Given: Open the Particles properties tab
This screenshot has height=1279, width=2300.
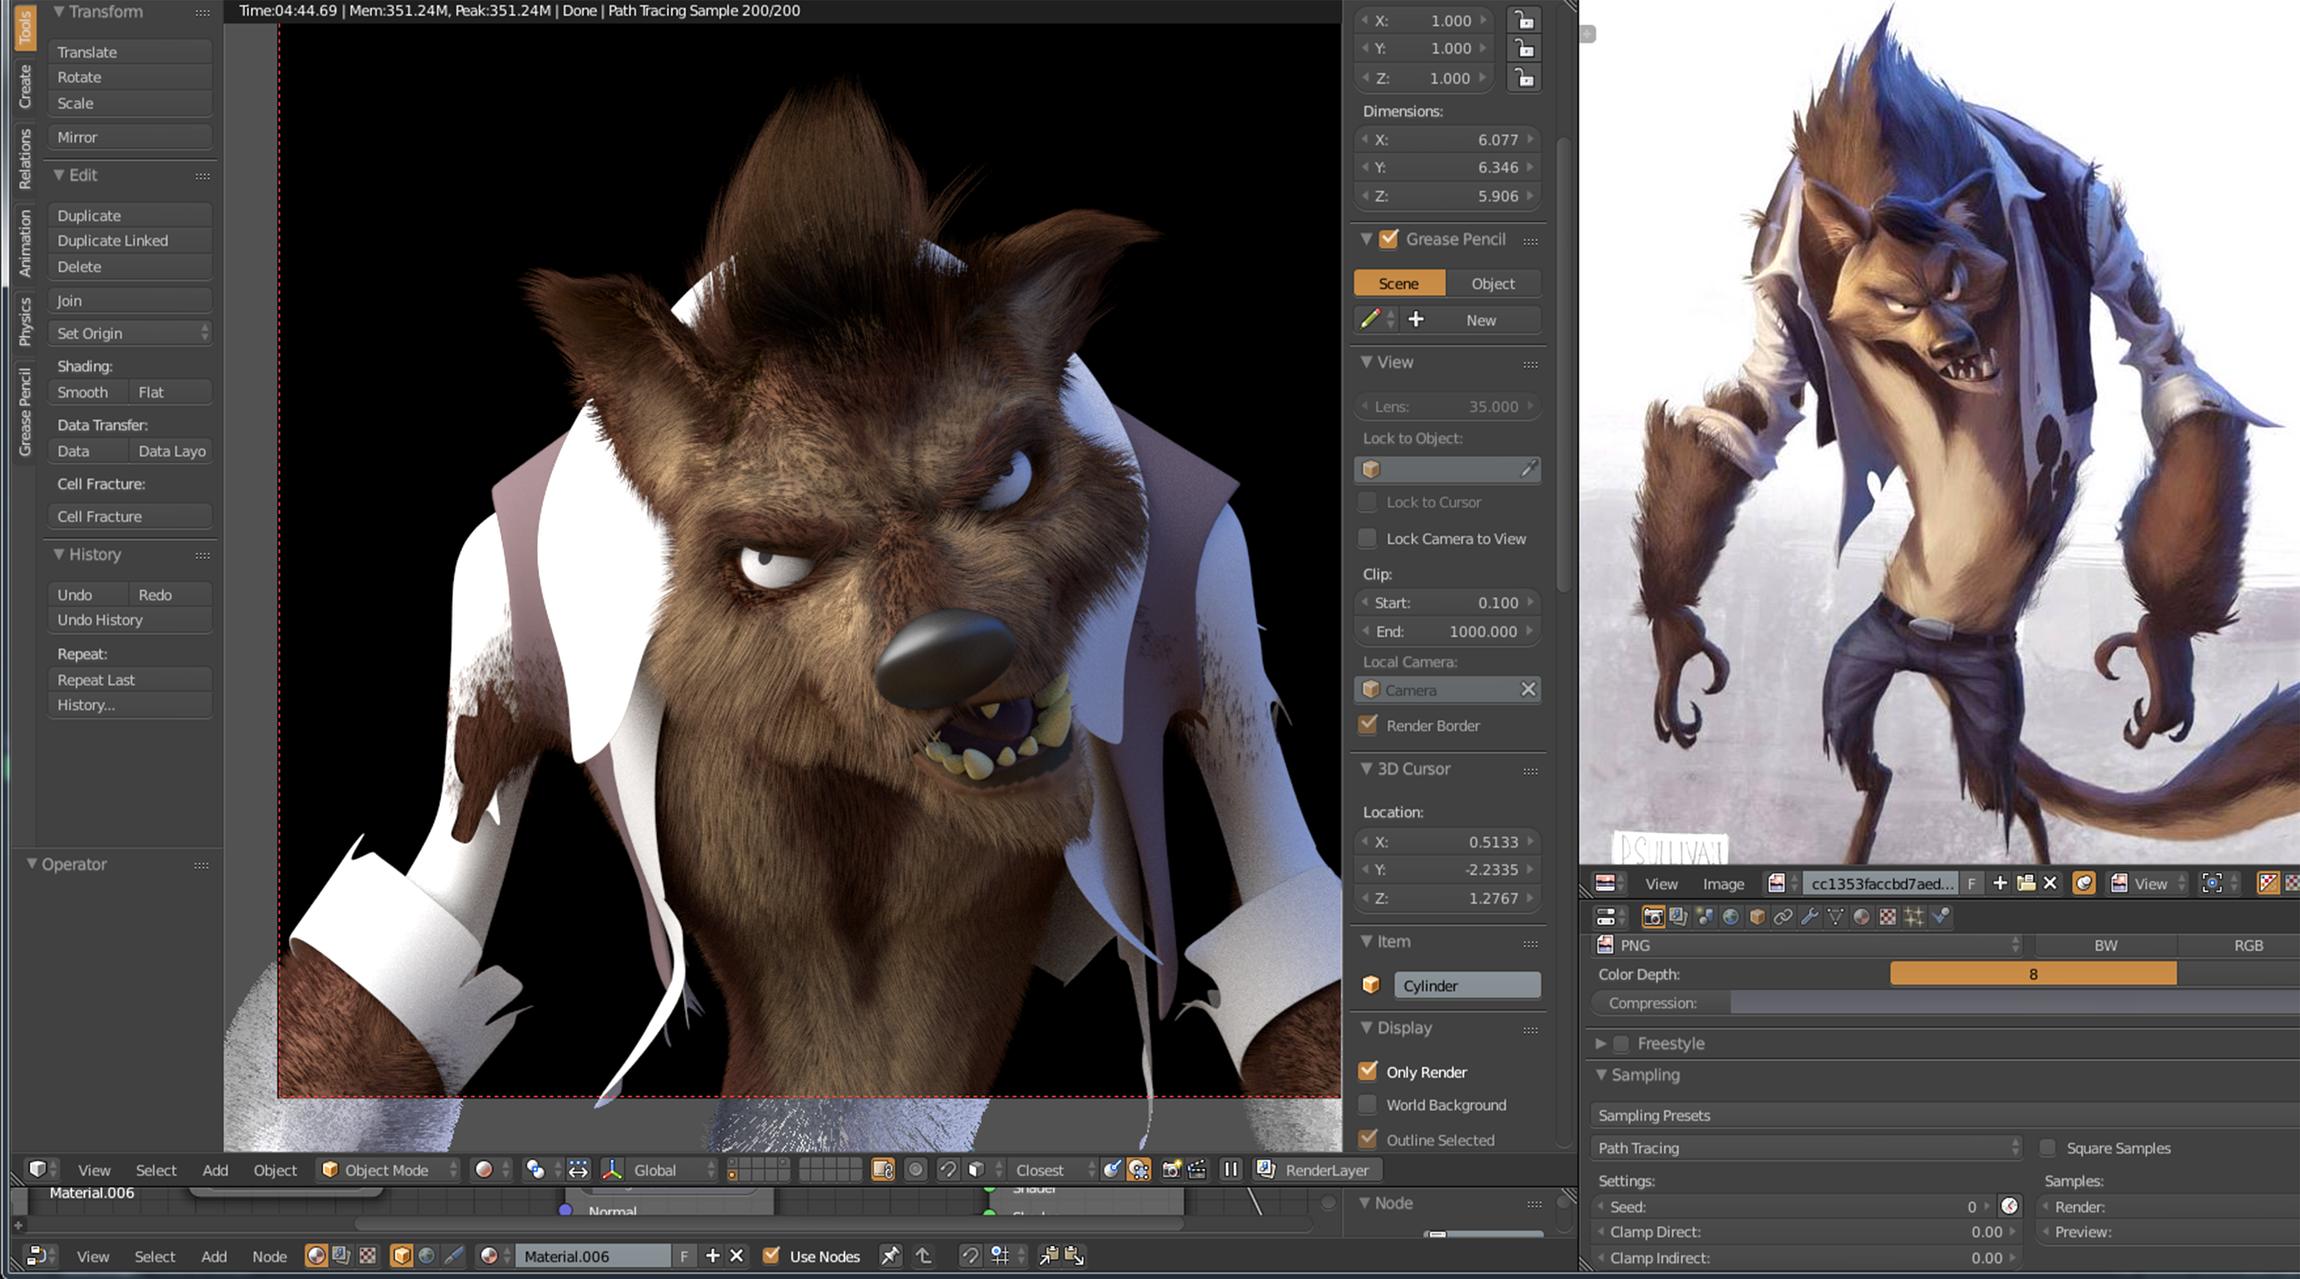Looking at the screenshot, I should coord(1913,916).
